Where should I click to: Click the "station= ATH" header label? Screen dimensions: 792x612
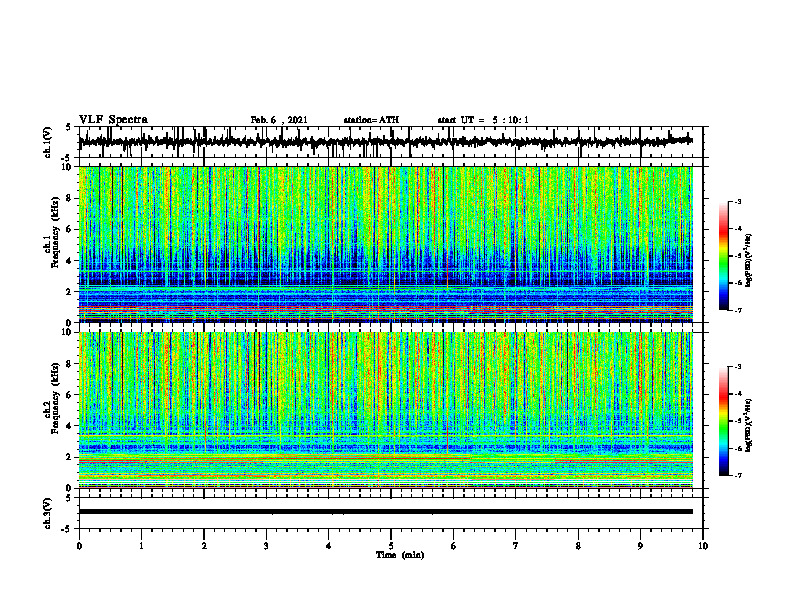coord(371,120)
